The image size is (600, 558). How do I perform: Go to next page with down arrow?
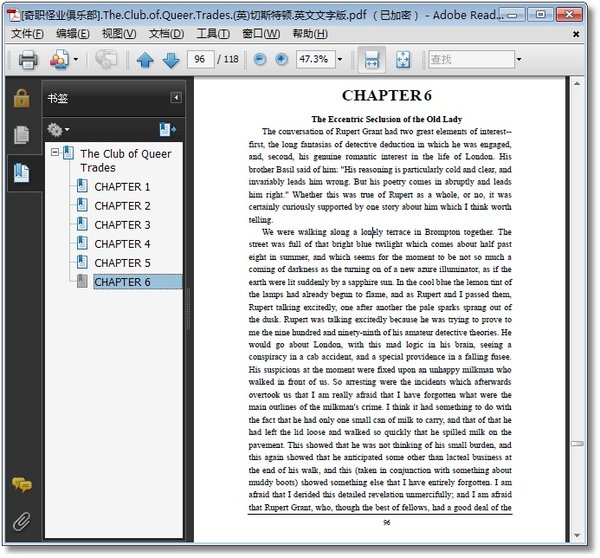(x=171, y=60)
